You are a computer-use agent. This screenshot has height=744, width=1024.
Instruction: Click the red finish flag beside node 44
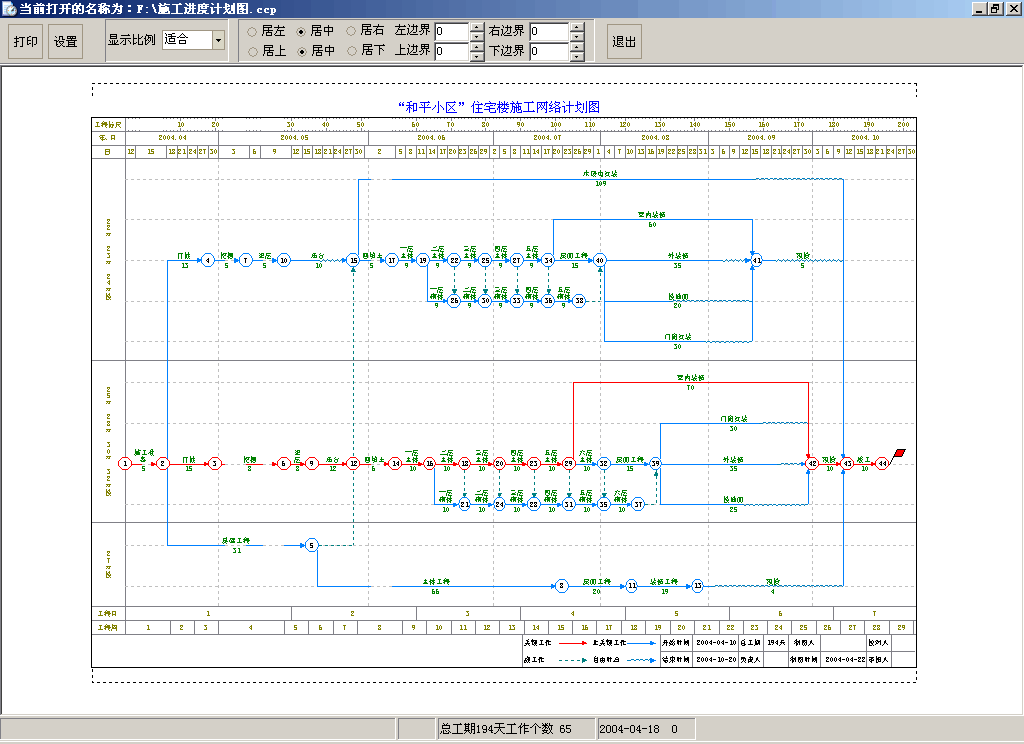[x=899, y=454]
